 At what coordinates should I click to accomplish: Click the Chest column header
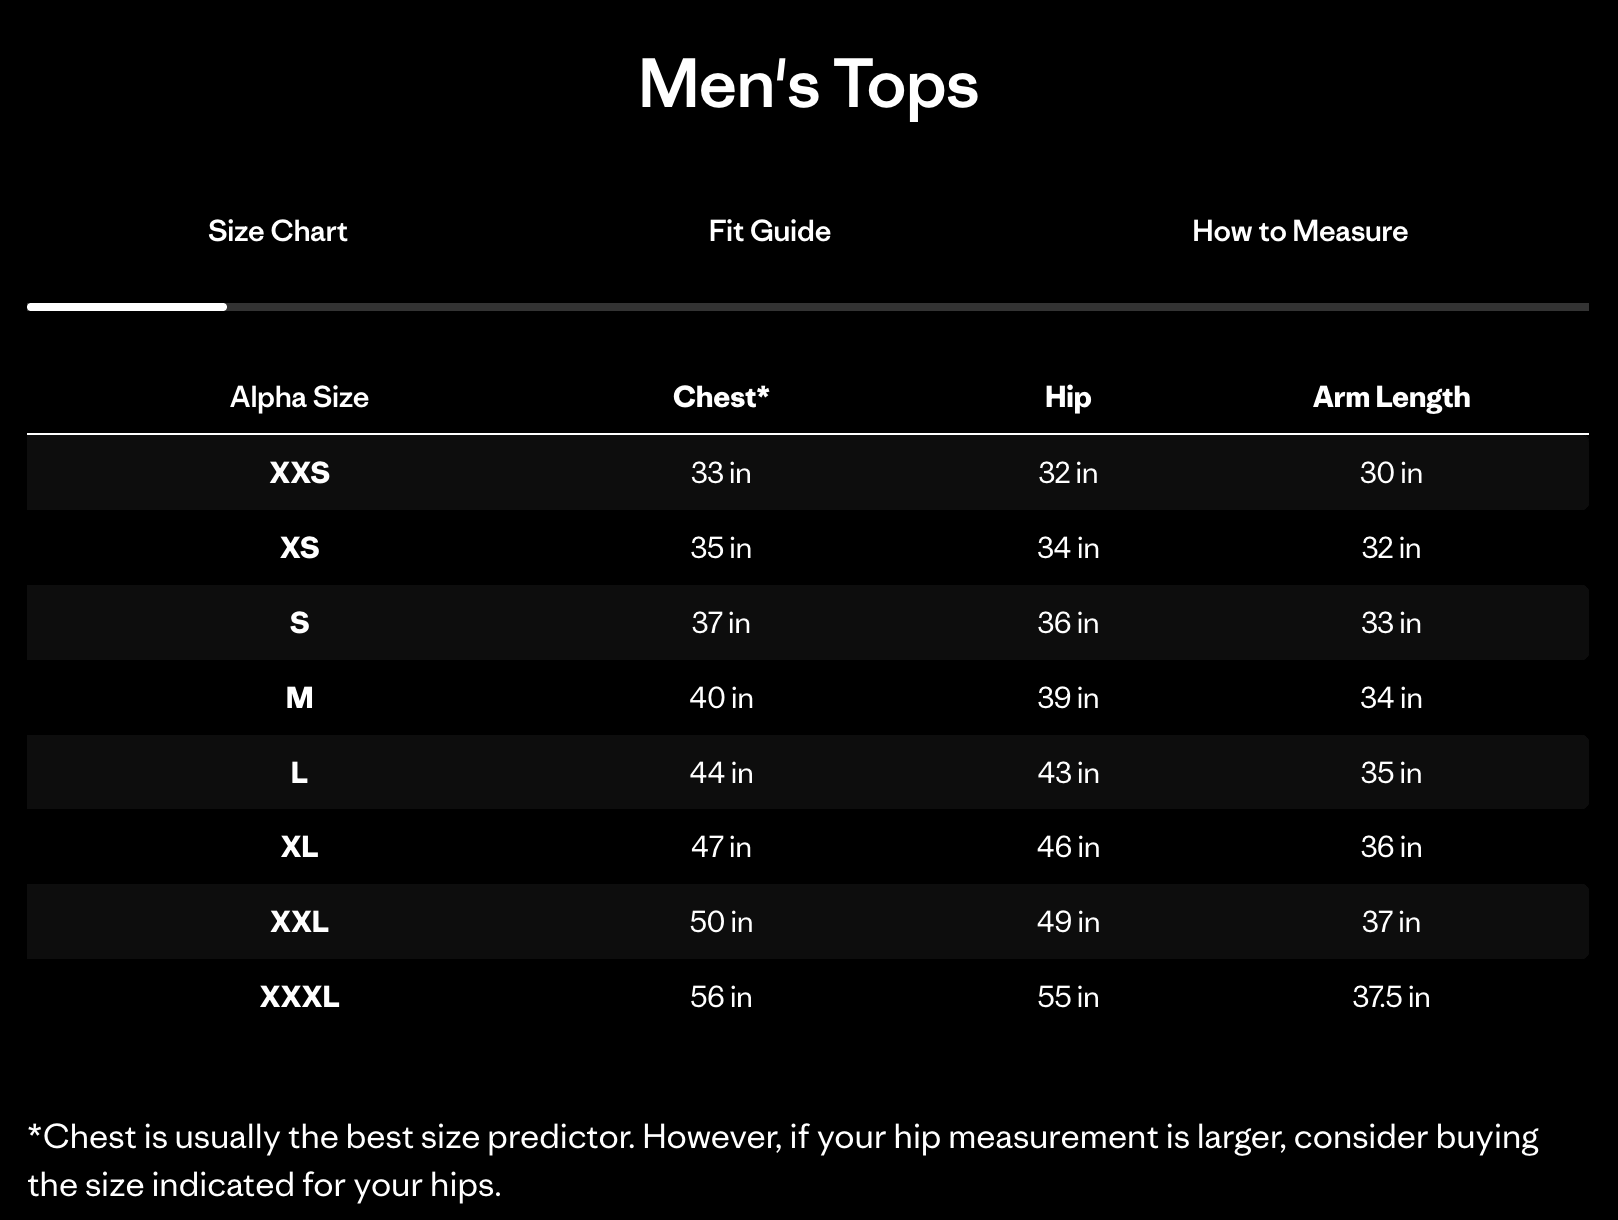(721, 396)
